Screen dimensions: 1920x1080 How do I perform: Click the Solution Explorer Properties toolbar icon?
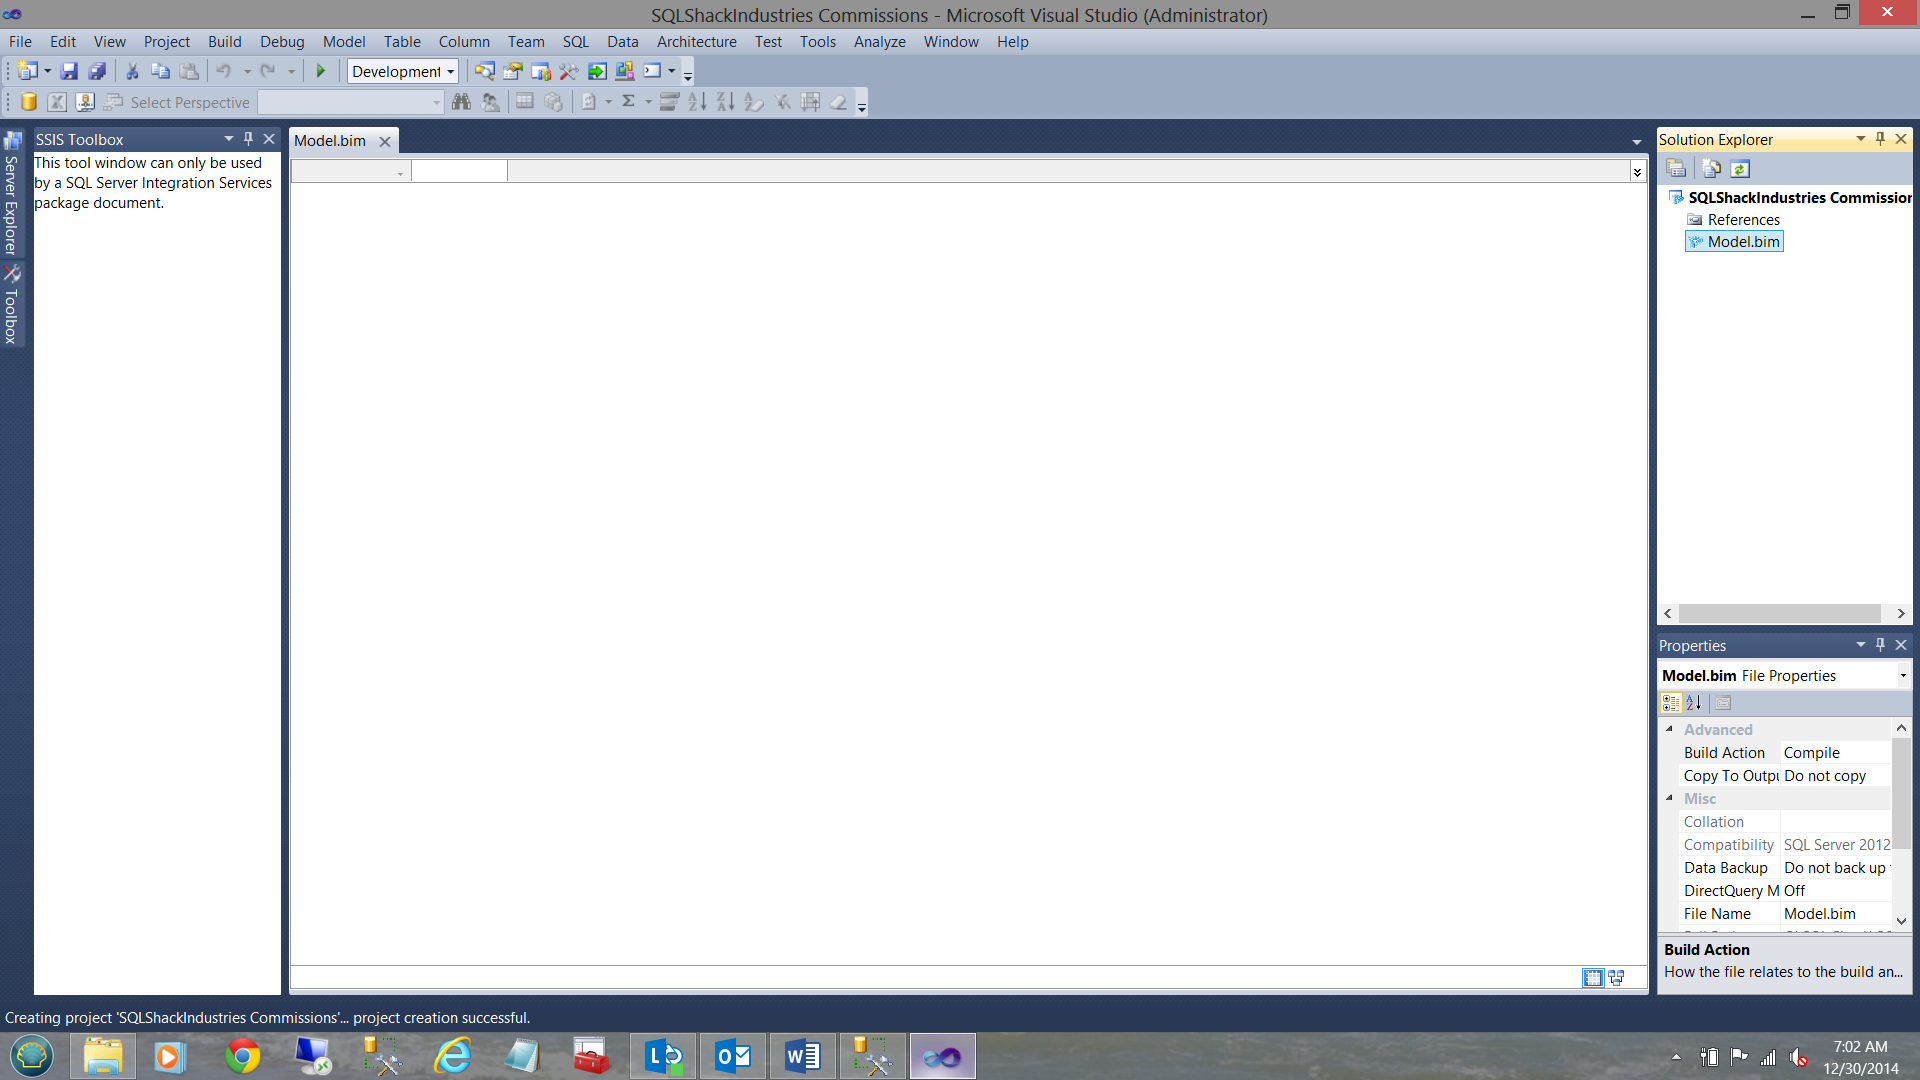coord(1677,169)
